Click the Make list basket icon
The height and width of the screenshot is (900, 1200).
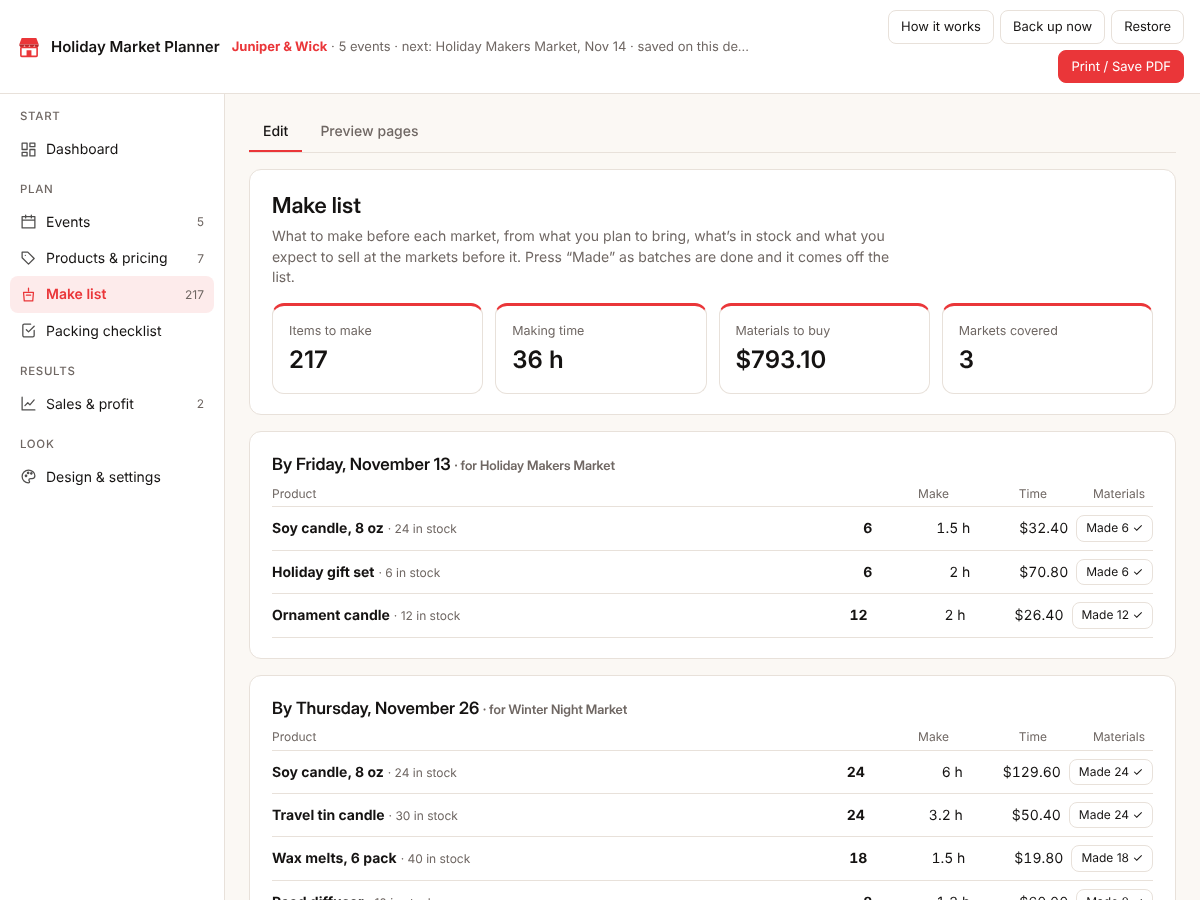(x=28, y=294)
